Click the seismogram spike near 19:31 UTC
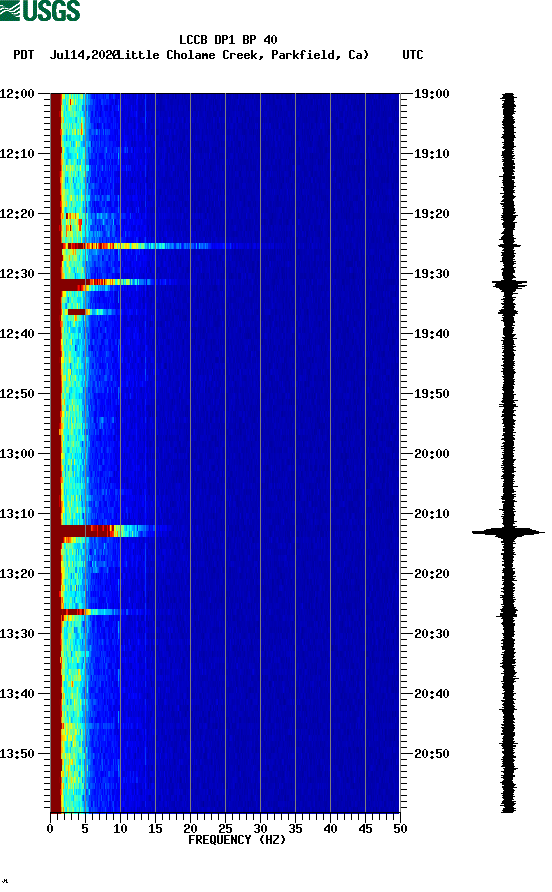The height and width of the screenshot is (892, 552). tap(509, 283)
